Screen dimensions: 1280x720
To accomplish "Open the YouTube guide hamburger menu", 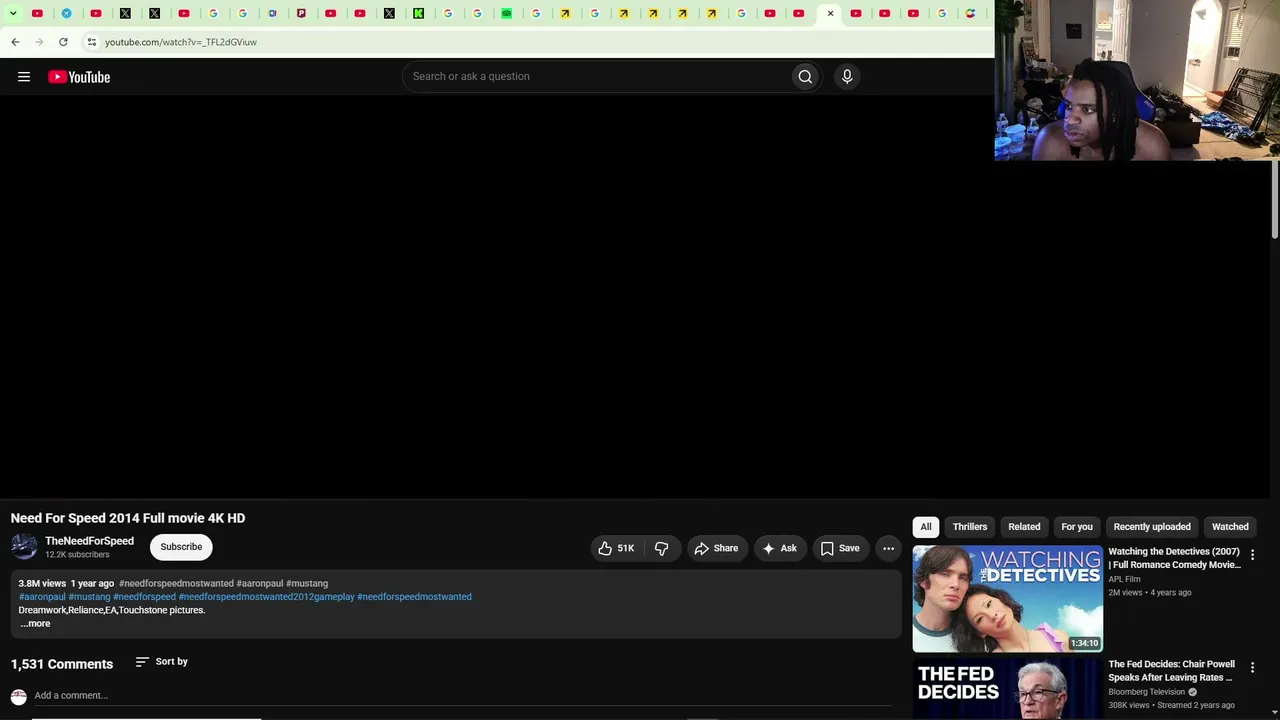I will click(24, 77).
